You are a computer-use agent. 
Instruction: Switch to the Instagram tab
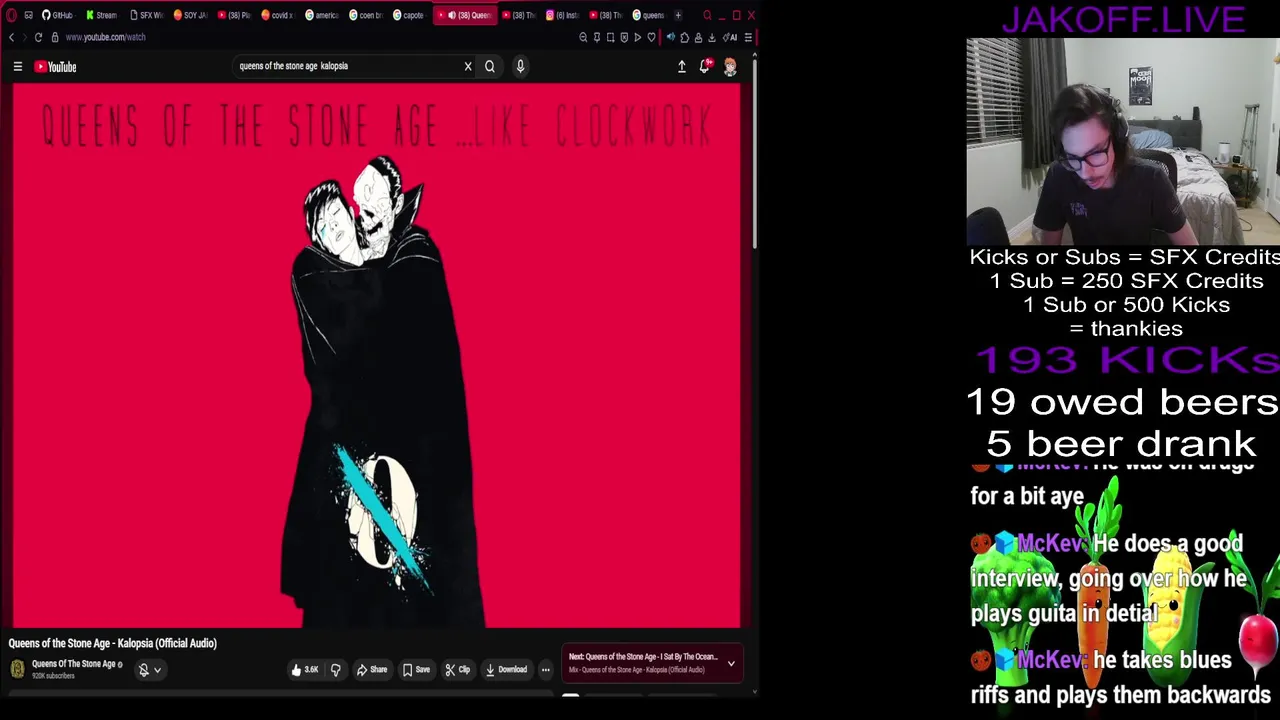coord(564,15)
